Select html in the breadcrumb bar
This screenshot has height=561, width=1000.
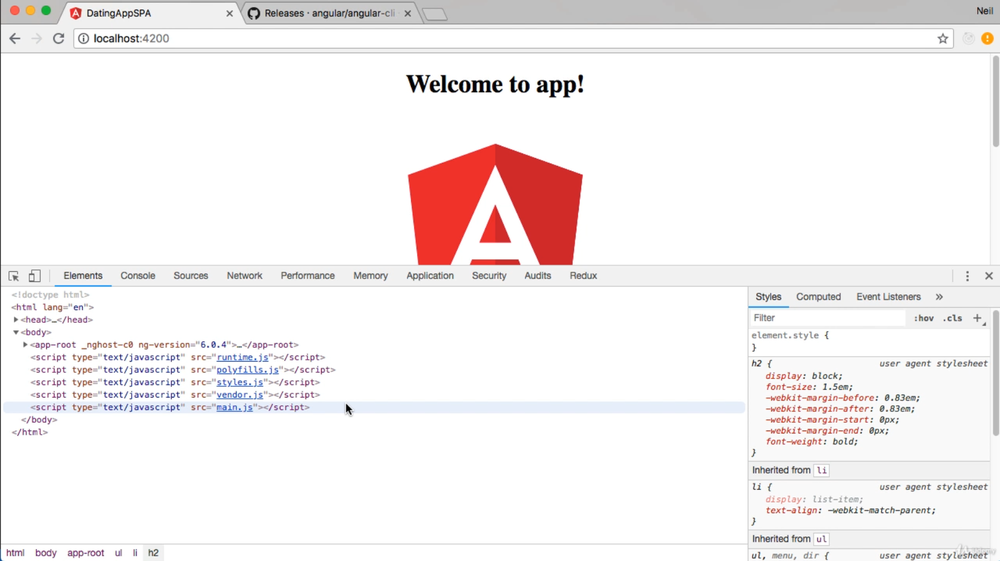pyautogui.click(x=15, y=553)
